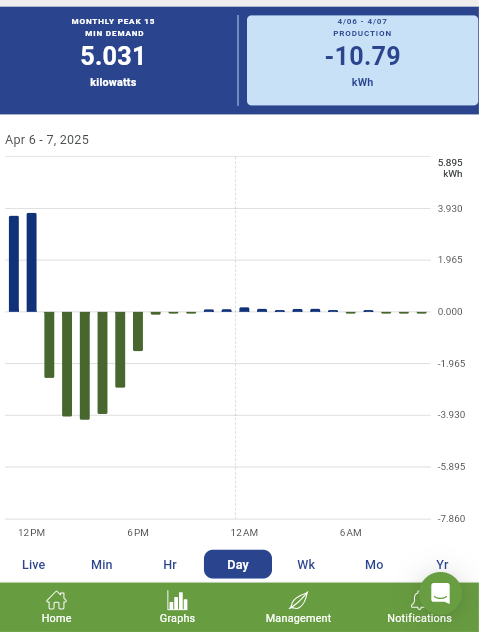The image size is (479, 632).
Task: Open the chat bubble support icon
Action: point(440,593)
